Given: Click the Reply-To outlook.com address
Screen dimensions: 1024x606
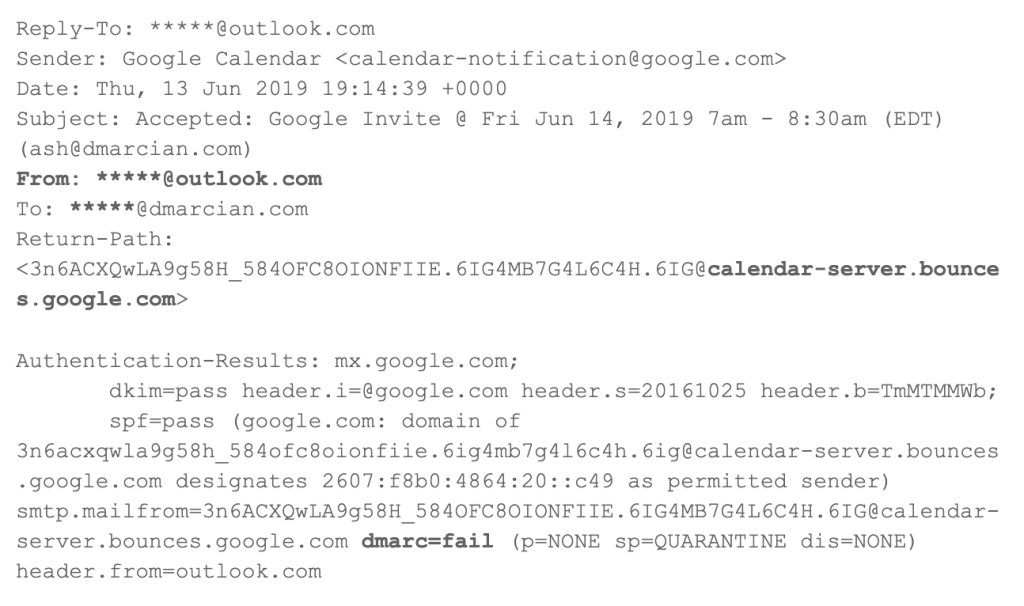Looking at the screenshot, I should [x=262, y=29].
